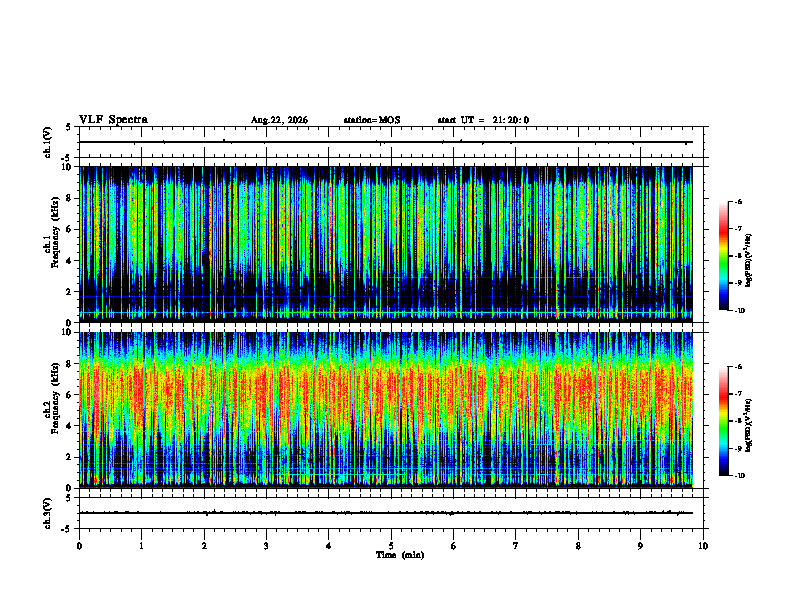Click the 7 minute tick on time axis
792x612 pixels.
coord(516,546)
